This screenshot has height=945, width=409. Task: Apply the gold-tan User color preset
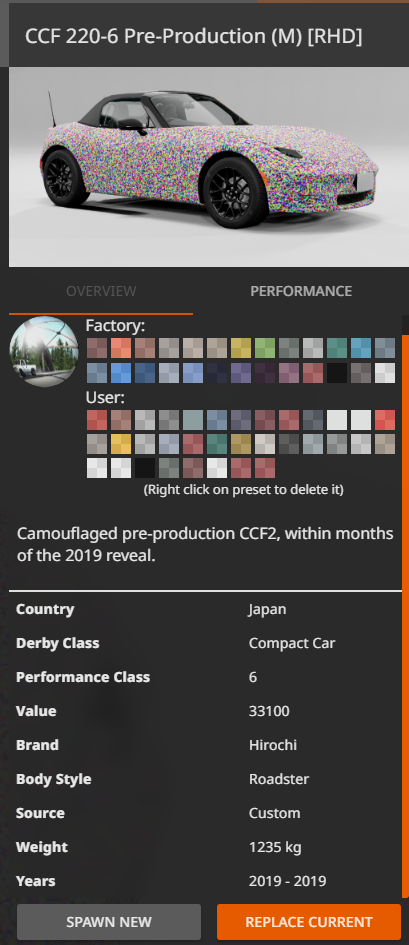(x=241, y=444)
